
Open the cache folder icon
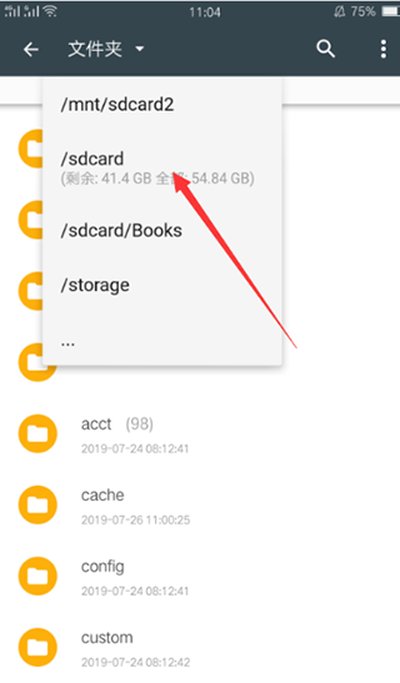point(38,505)
